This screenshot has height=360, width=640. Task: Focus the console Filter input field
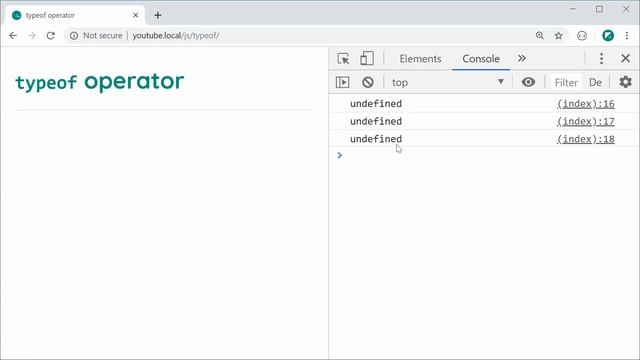[x=566, y=82]
